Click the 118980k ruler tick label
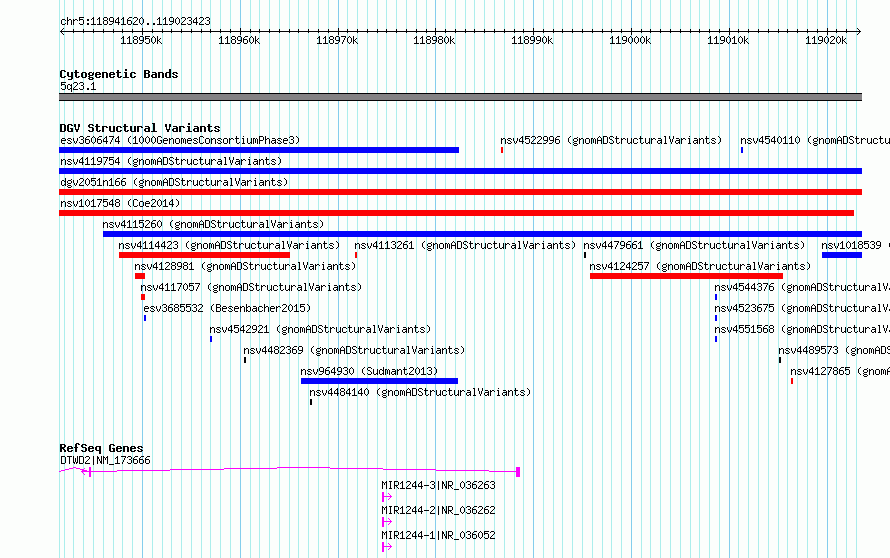The width and height of the screenshot is (890, 558). pos(434,40)
